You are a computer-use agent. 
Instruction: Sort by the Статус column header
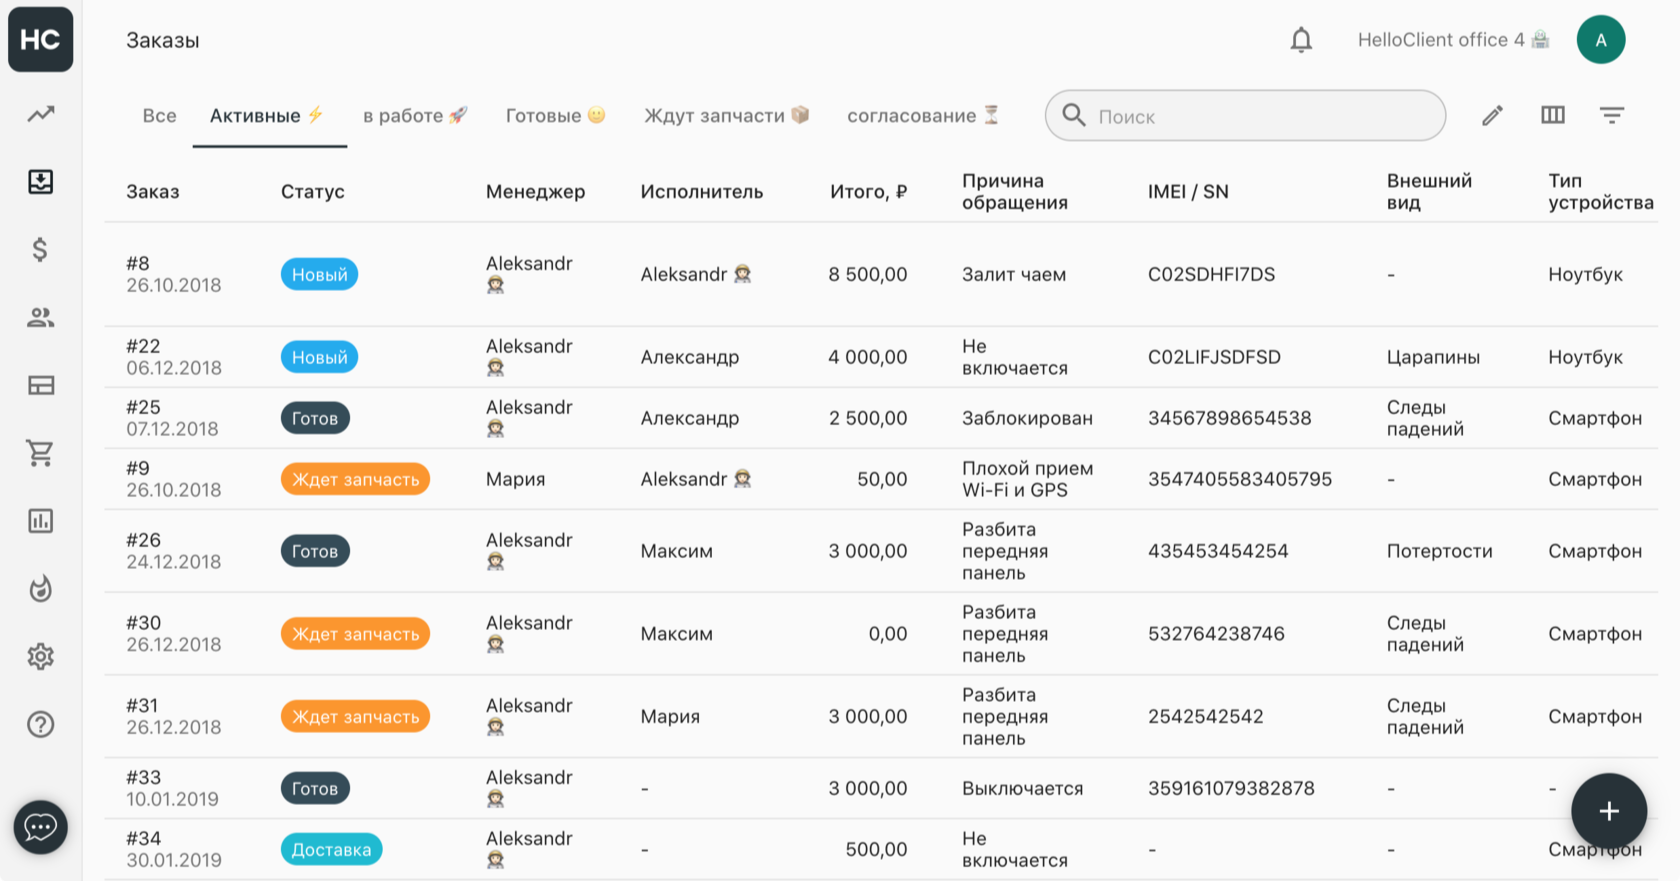tap(312, 192)
